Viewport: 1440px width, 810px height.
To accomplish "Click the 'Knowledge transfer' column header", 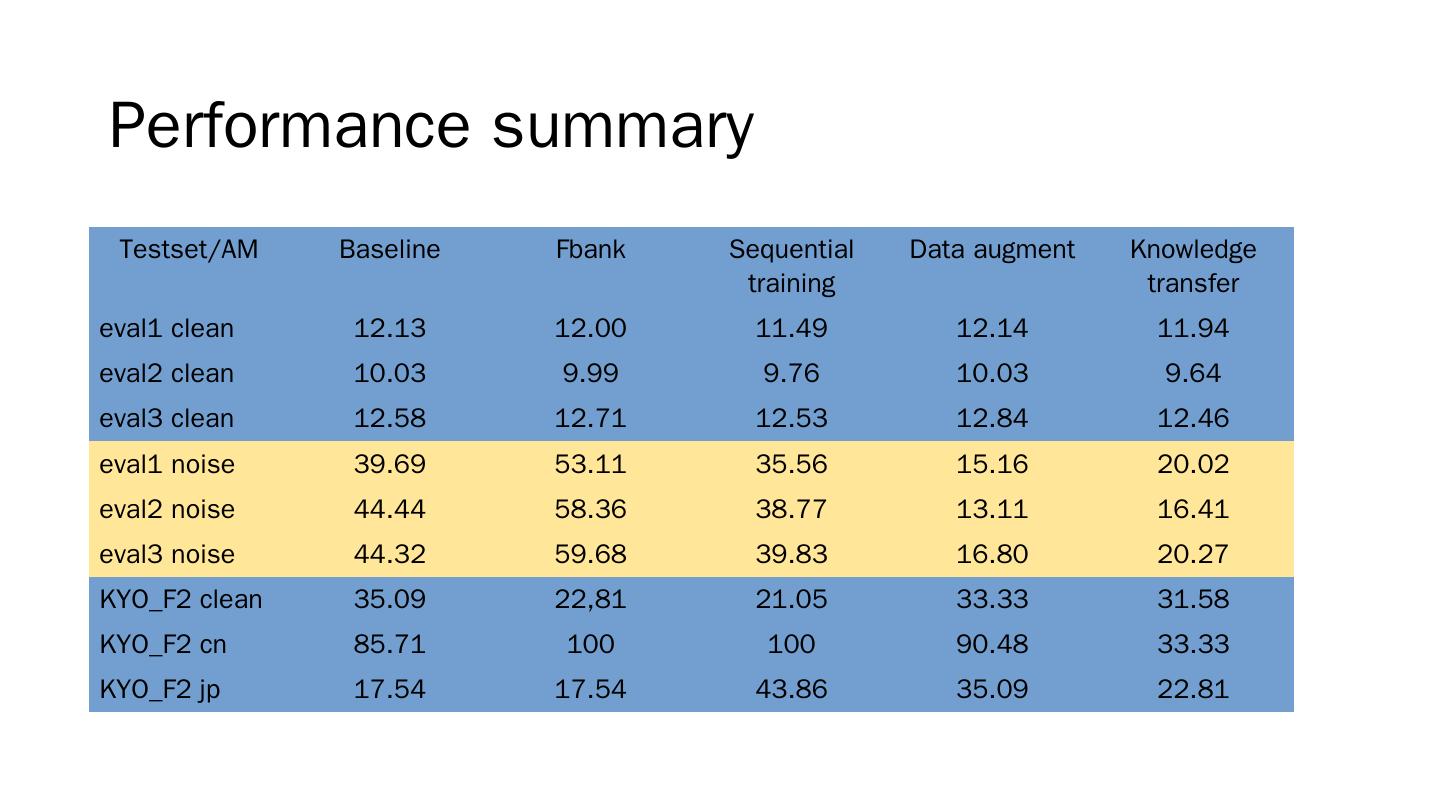I will coord(1193,266).
